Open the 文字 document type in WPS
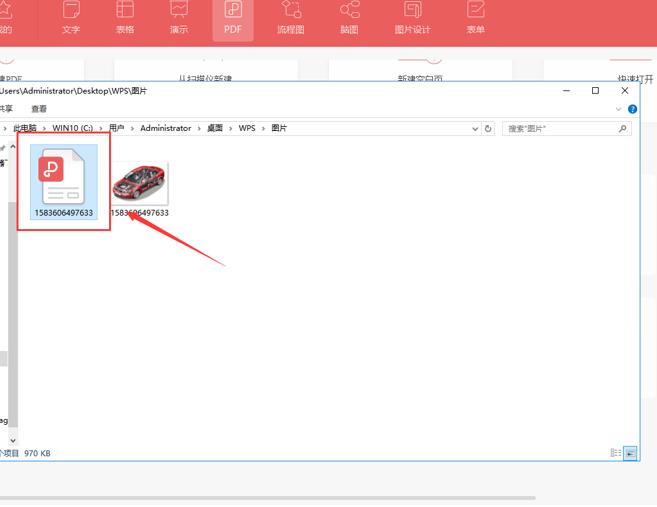Image resolution: width=657 pixels, height=507 pixels. (x=71, y=18)
